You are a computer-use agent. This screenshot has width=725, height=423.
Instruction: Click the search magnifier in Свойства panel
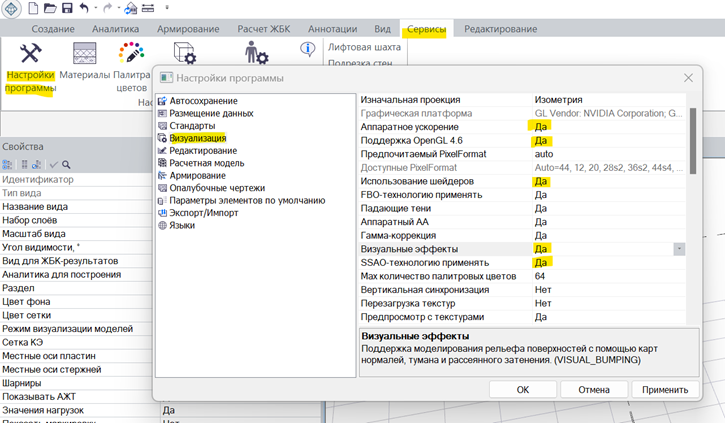[x=66, y=164]
